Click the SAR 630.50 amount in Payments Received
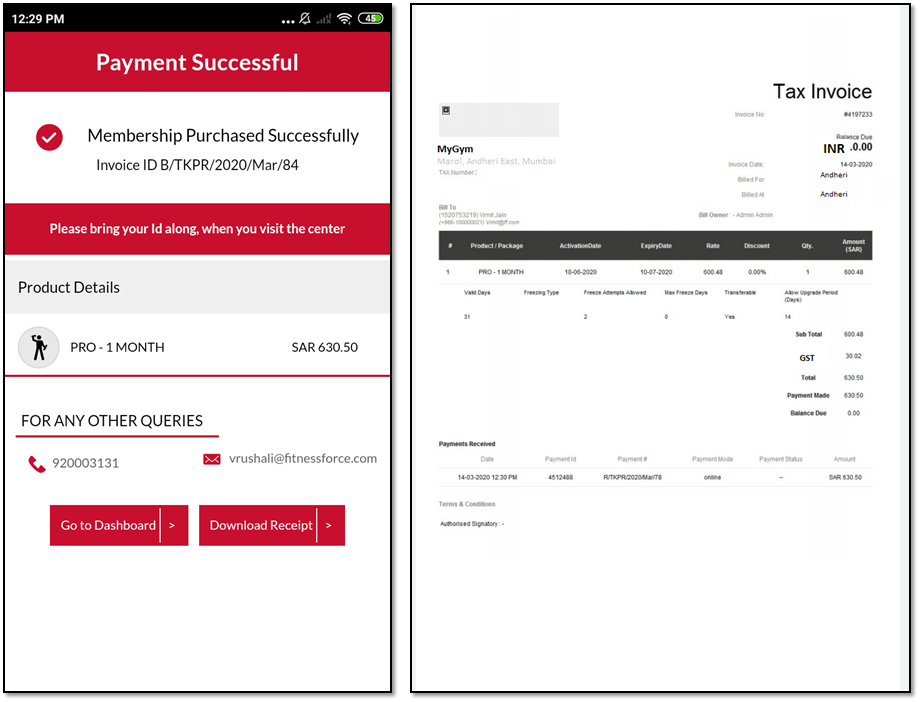The height and width of the screenshot is (702, 920). click(x=845, y=477)
